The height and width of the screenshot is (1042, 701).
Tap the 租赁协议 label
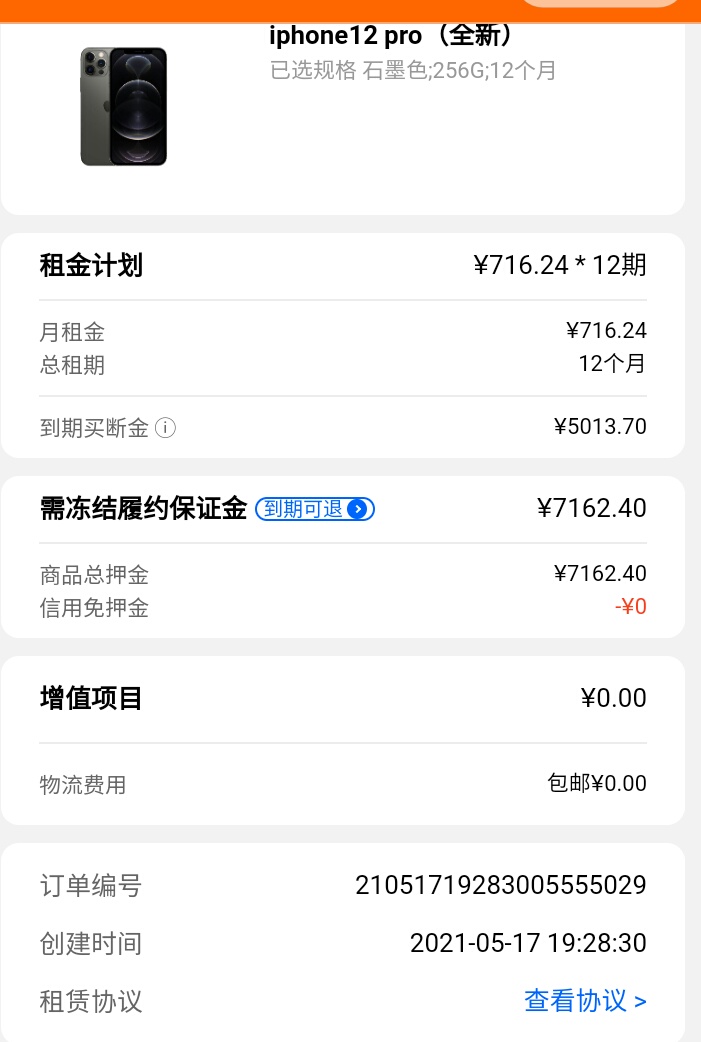point(91,1001)
